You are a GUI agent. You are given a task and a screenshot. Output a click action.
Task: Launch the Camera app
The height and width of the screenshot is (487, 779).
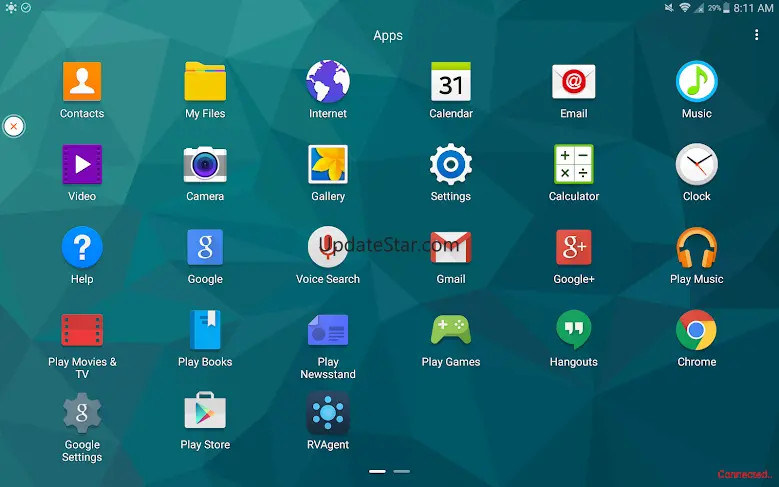pos(205,164)
